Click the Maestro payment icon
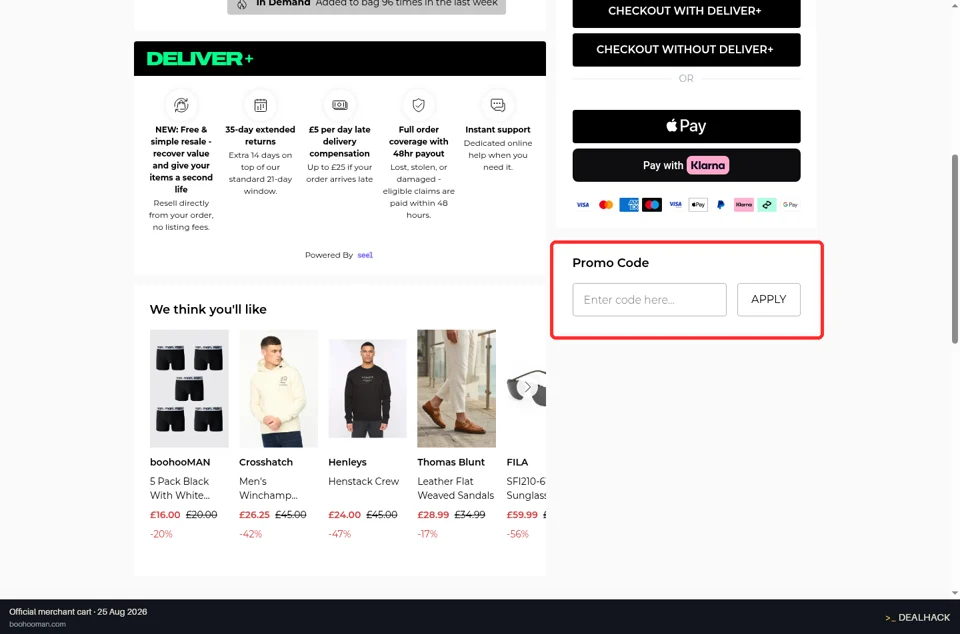 coord(652,205)
